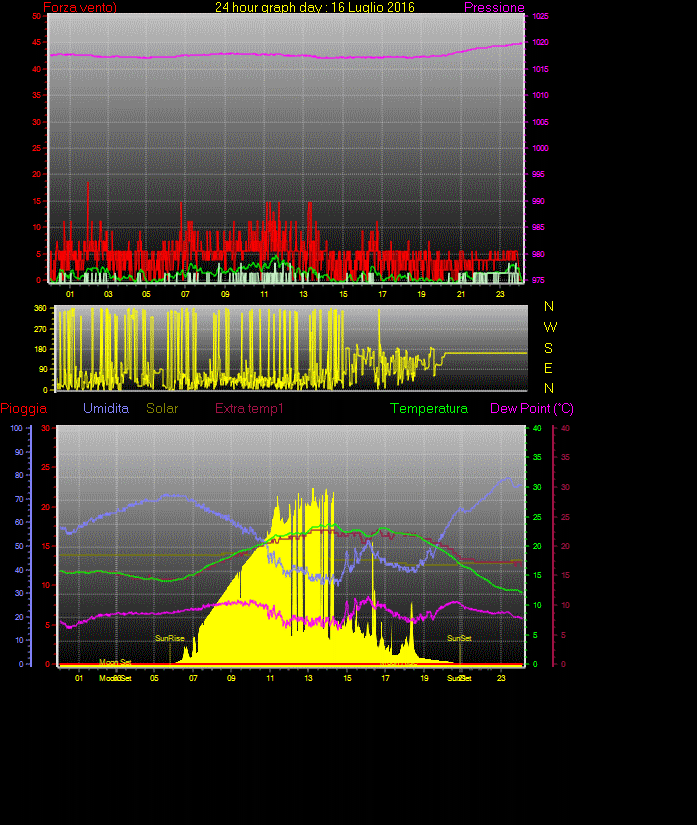The height and width of the screenshot is (825, 697).
Task: Click the 'SunRise' marker in lower graph
Action: (169, 638)
